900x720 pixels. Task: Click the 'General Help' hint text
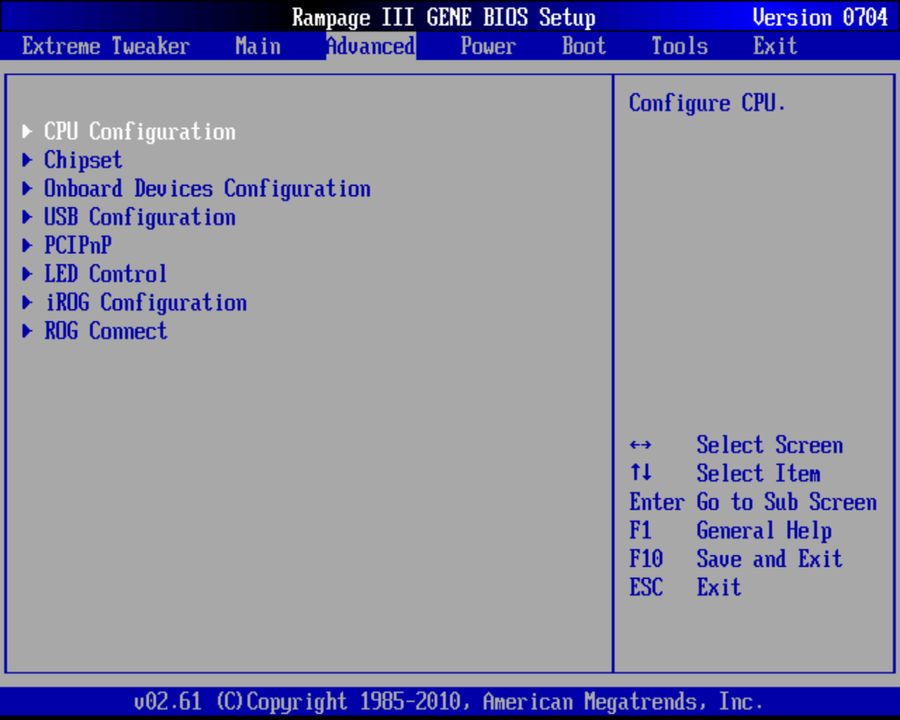click(x=764, y=531)
